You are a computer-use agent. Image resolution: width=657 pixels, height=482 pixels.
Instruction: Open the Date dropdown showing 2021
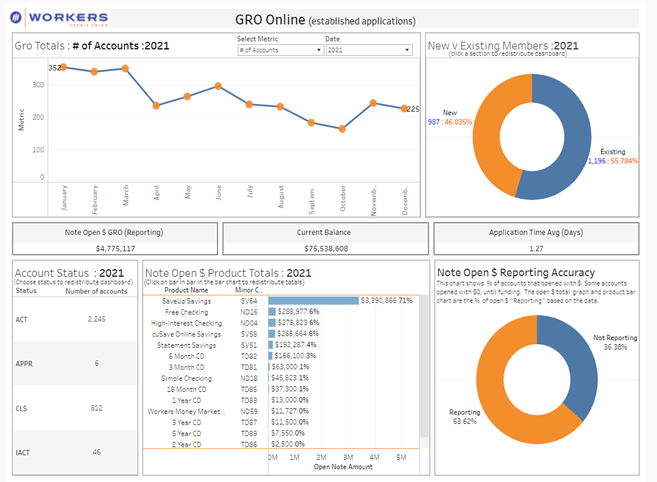[x=368, y=49]
